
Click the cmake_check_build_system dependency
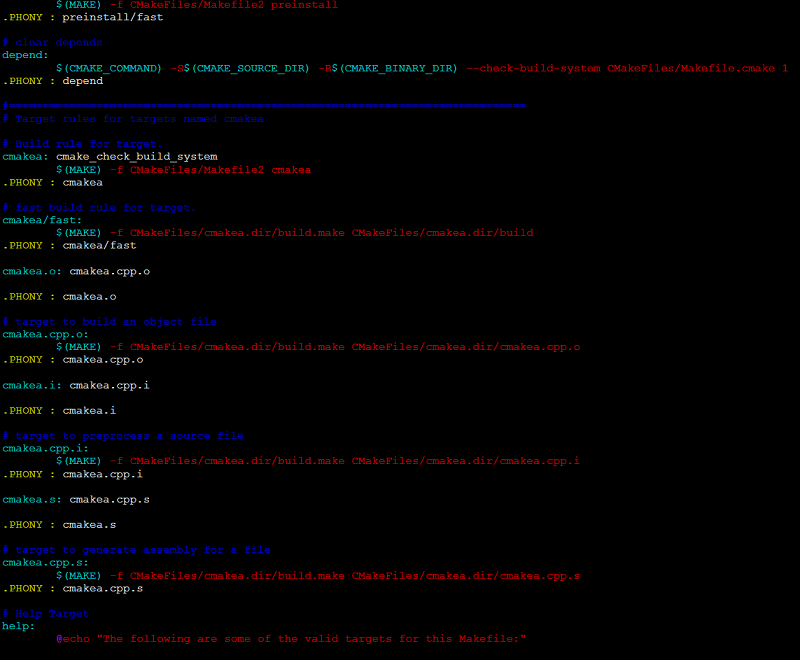(x=136, y=157)
